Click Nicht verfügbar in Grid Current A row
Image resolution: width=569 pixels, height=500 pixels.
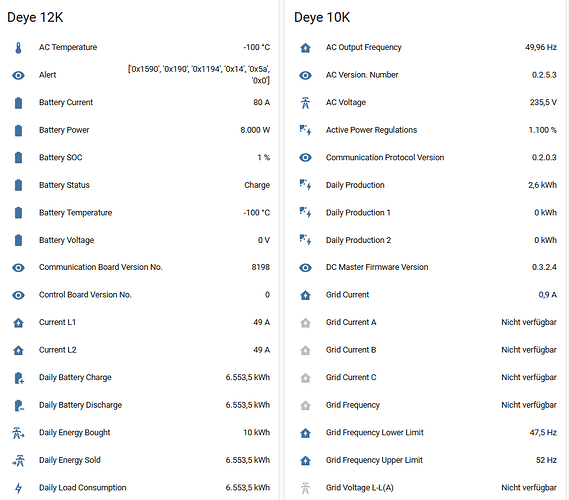[x=529, y=322]
